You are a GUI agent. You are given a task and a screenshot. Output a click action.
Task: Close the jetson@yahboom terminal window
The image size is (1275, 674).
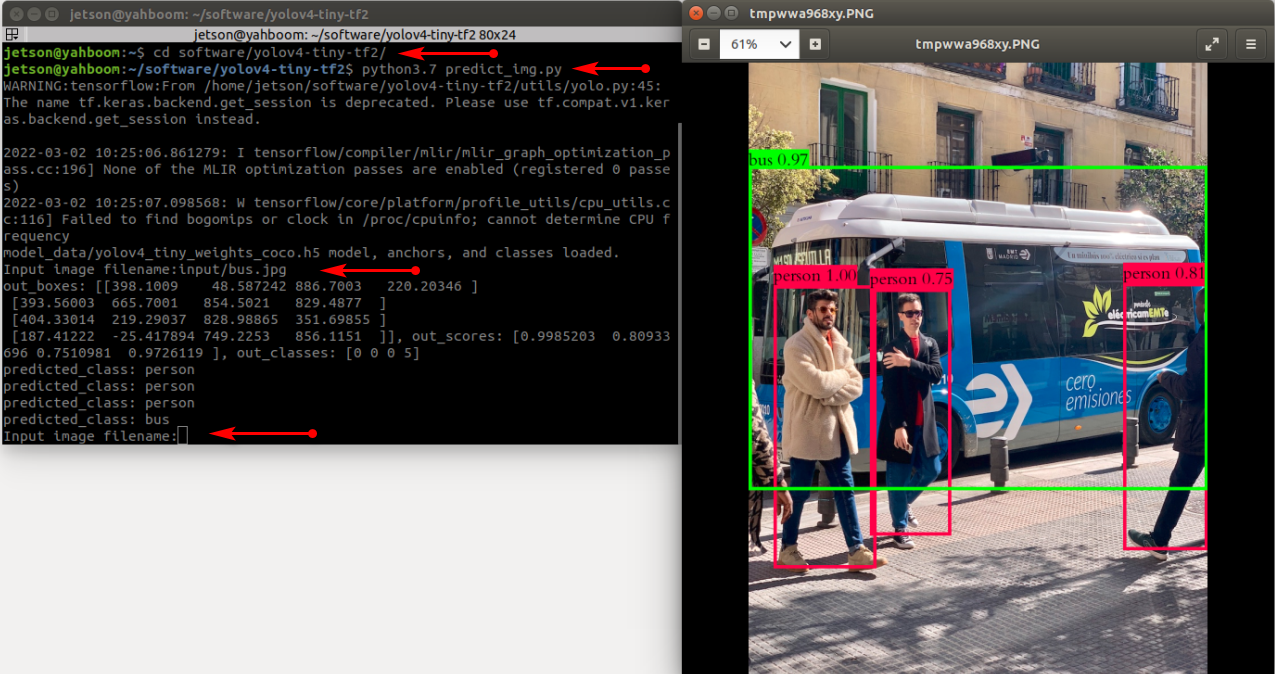12,15
